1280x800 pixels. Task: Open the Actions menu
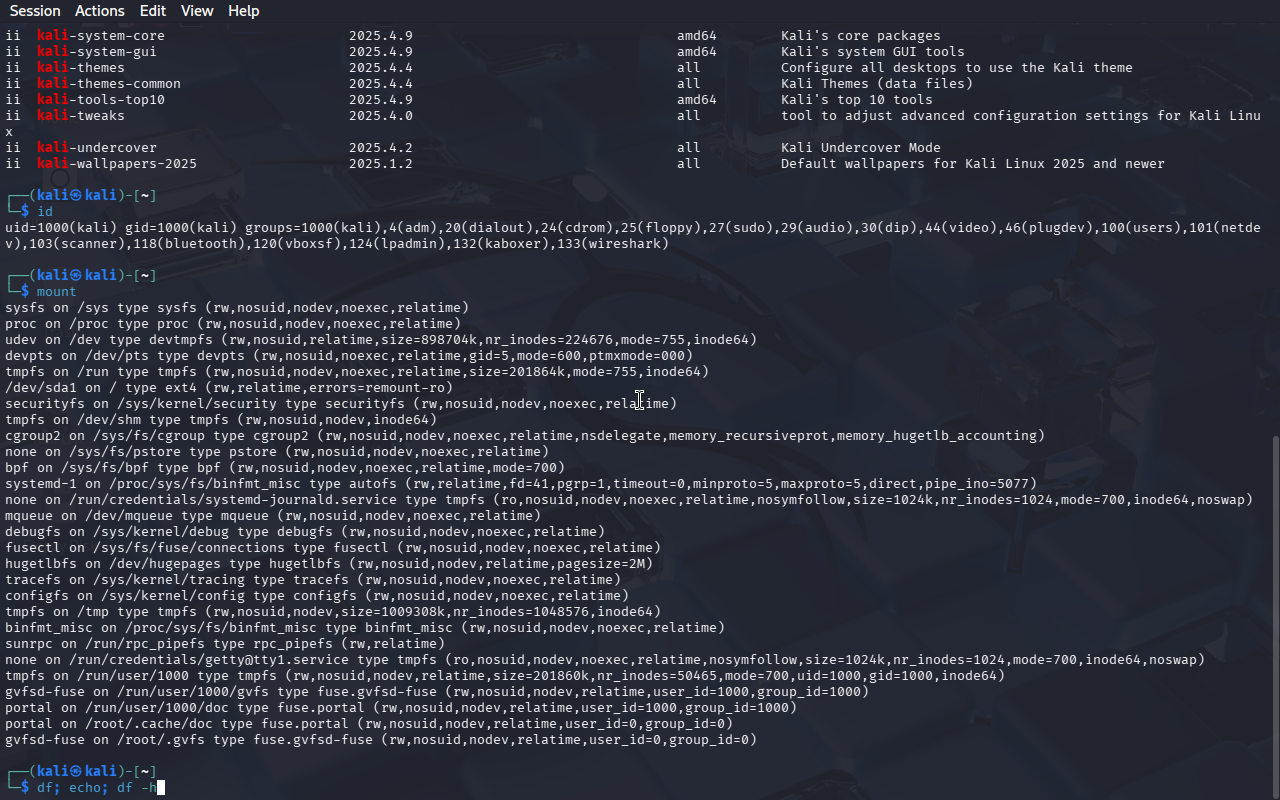point(100,11)
